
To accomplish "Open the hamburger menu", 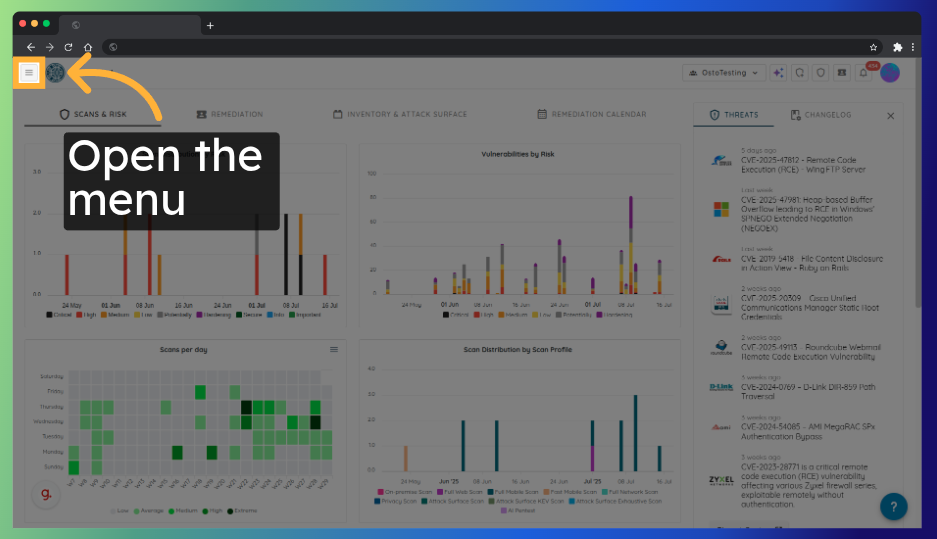I will [x=29, y=73].
